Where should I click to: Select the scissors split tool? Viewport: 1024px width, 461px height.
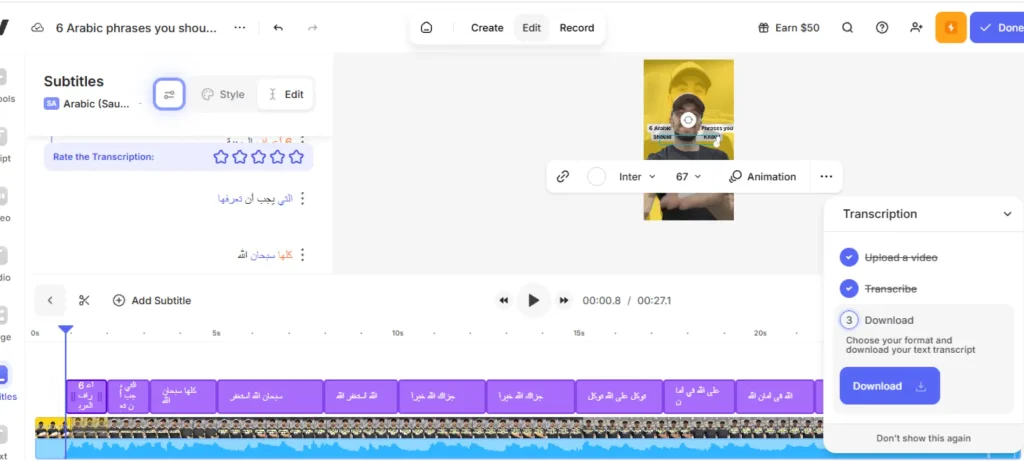(84, 300)
